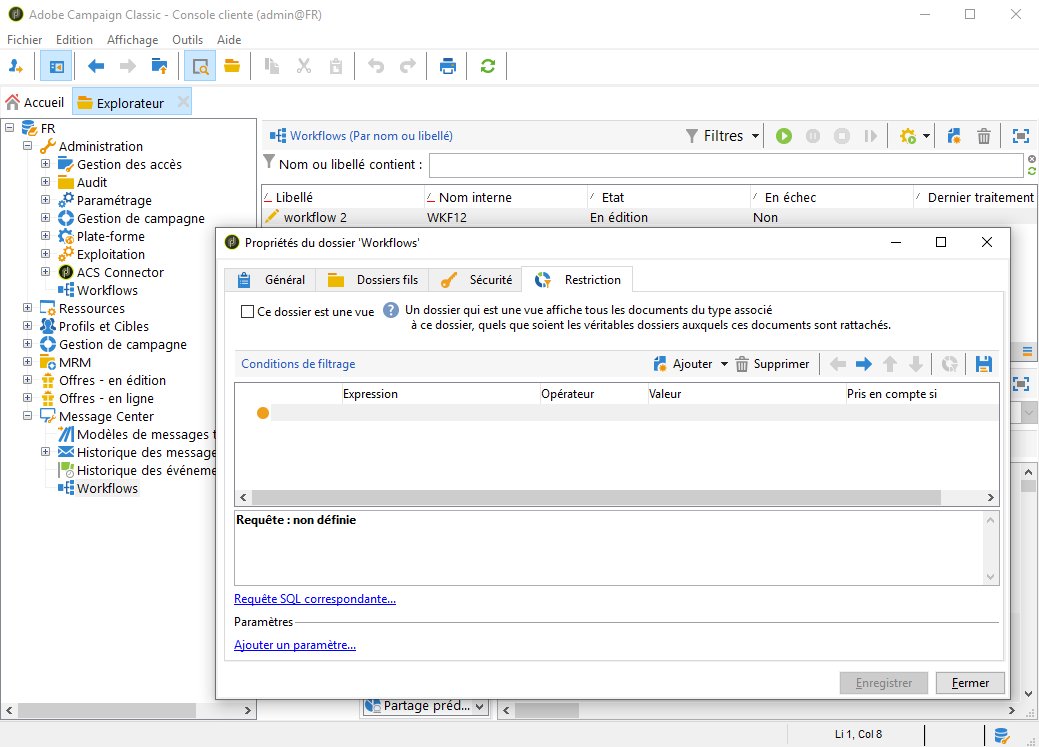Viewport: 1039px width, 747px height.
Task: Click the filter conditions horizontal scrollbar
Action: 596,497
